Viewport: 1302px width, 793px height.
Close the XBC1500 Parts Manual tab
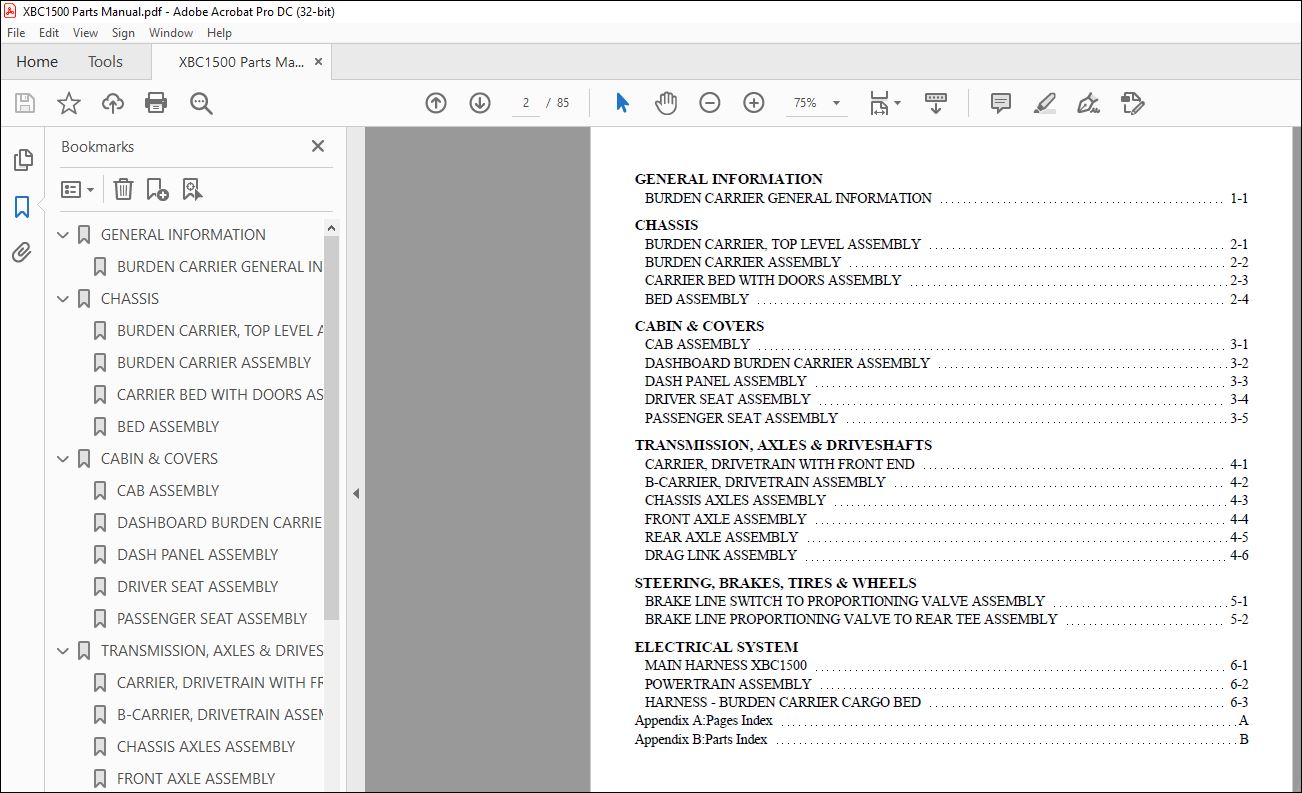pos(319,62)
